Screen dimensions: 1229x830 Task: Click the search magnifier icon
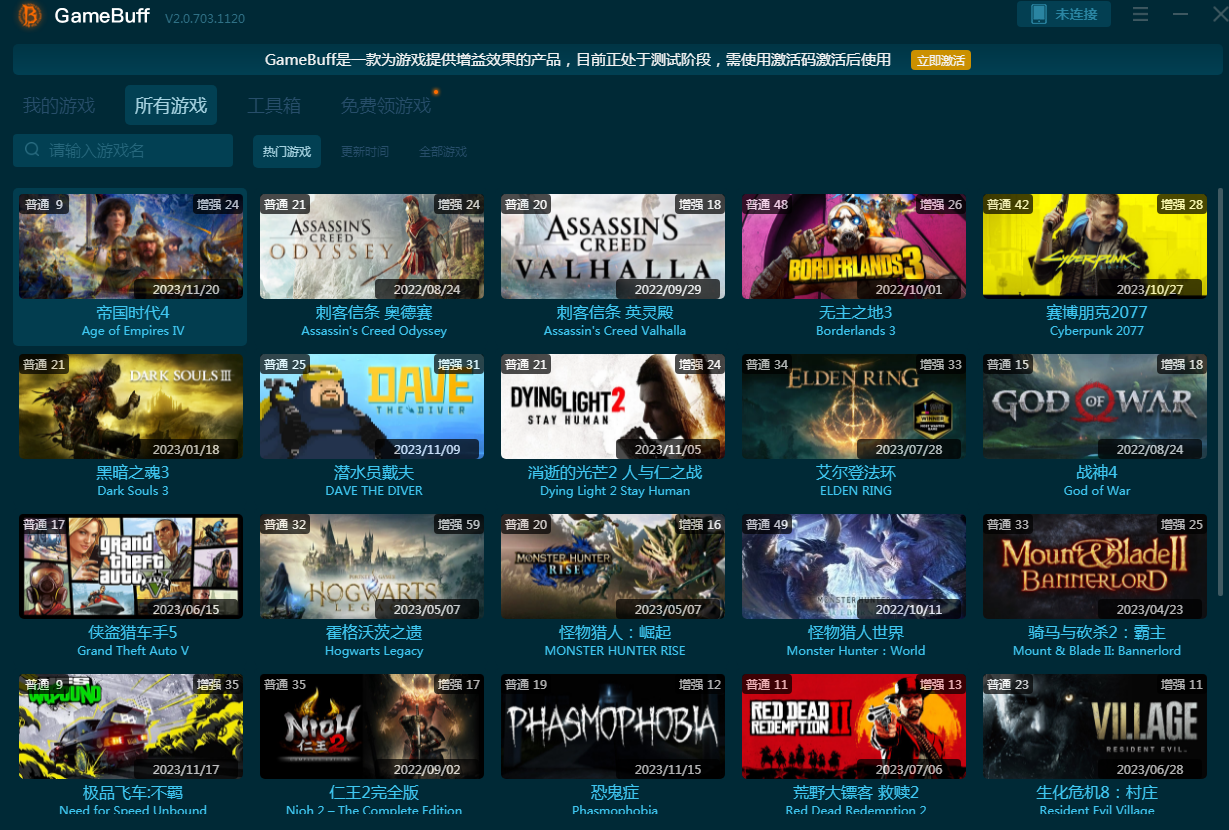pyautogui.click(x=32, y=150)
